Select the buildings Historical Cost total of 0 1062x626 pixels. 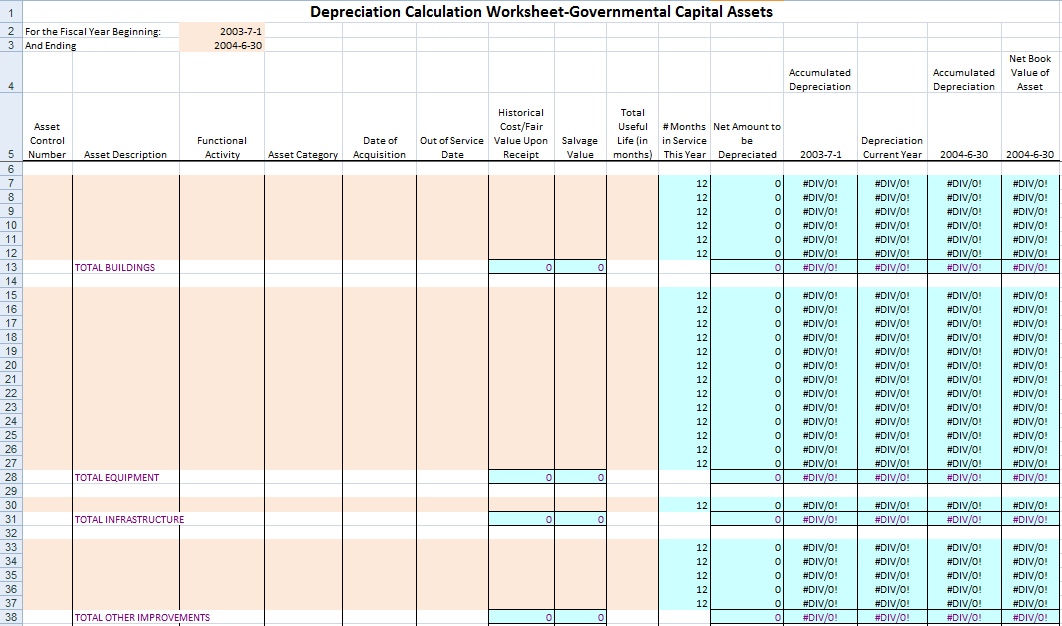(521, 267)
